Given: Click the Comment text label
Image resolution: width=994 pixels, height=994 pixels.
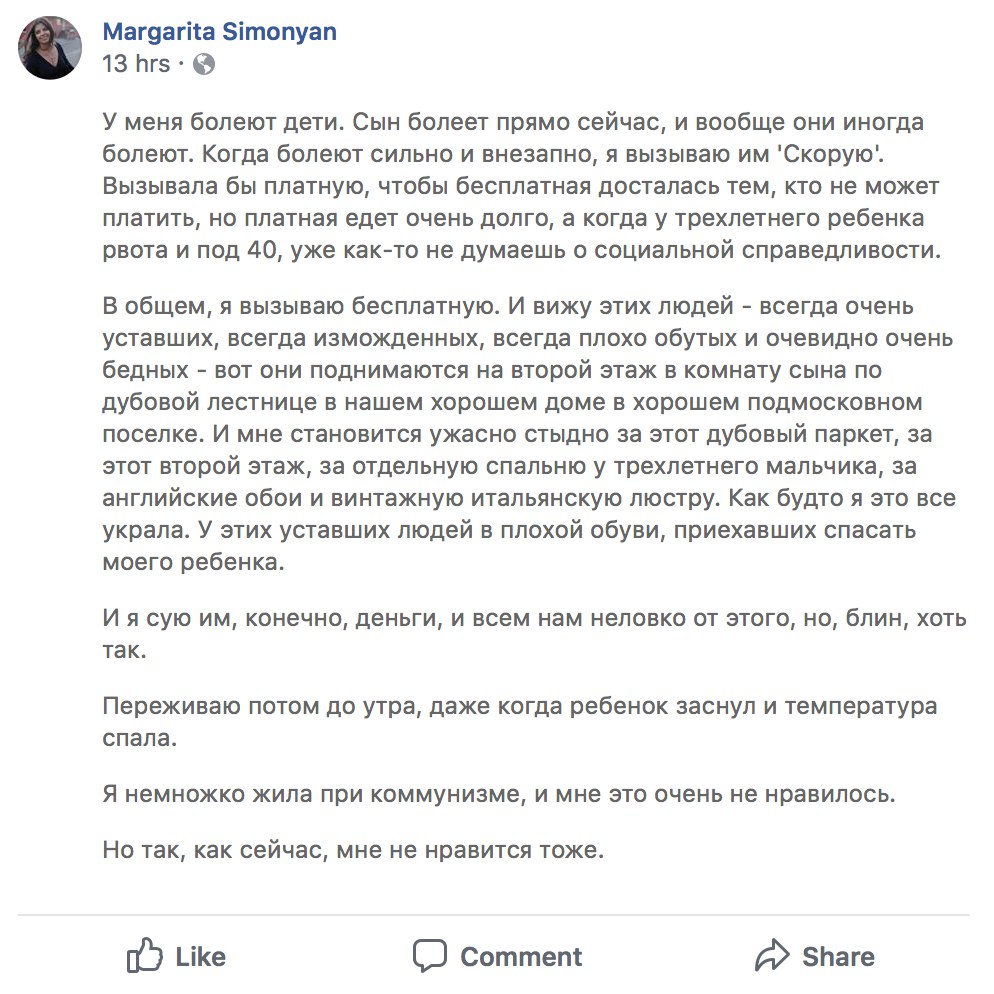Looking at the screenshot, I should point(521,957).
